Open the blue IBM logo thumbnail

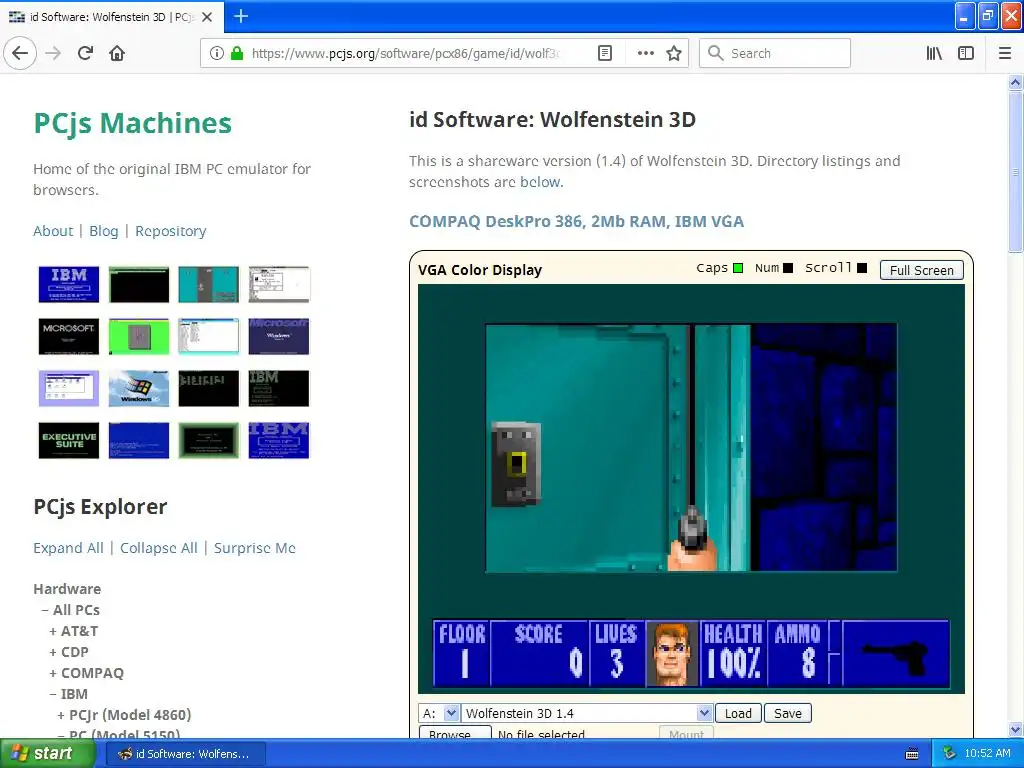pos(69,284)
